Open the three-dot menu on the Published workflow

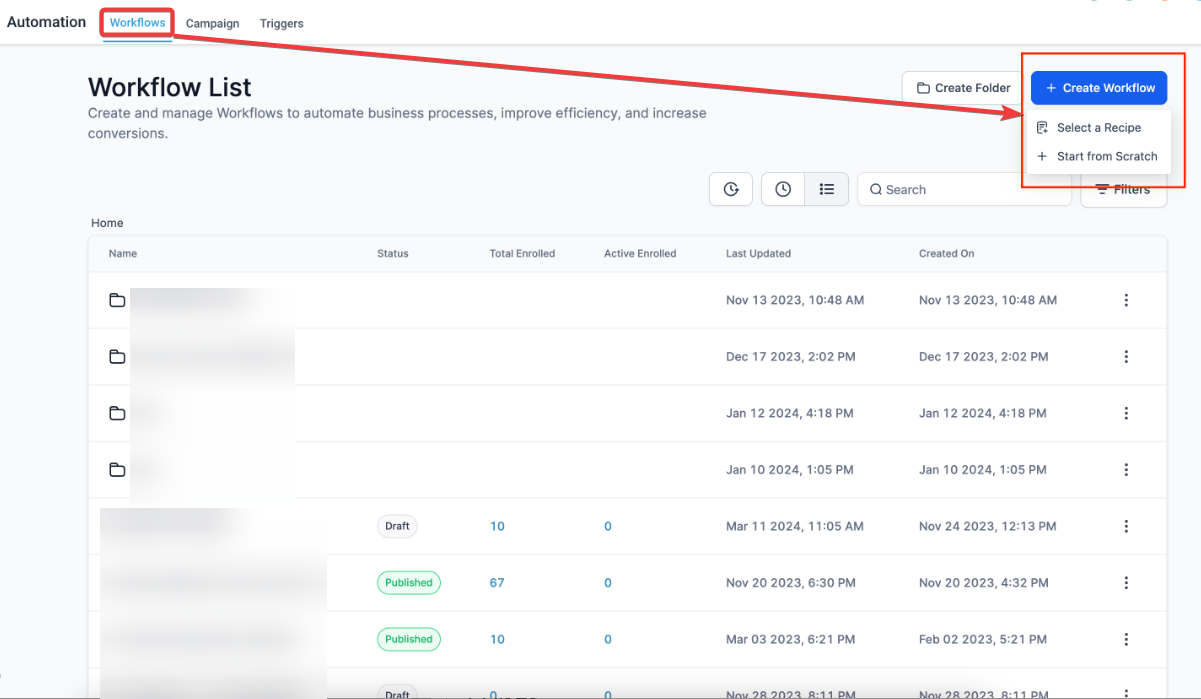[x=1126, y=582]
